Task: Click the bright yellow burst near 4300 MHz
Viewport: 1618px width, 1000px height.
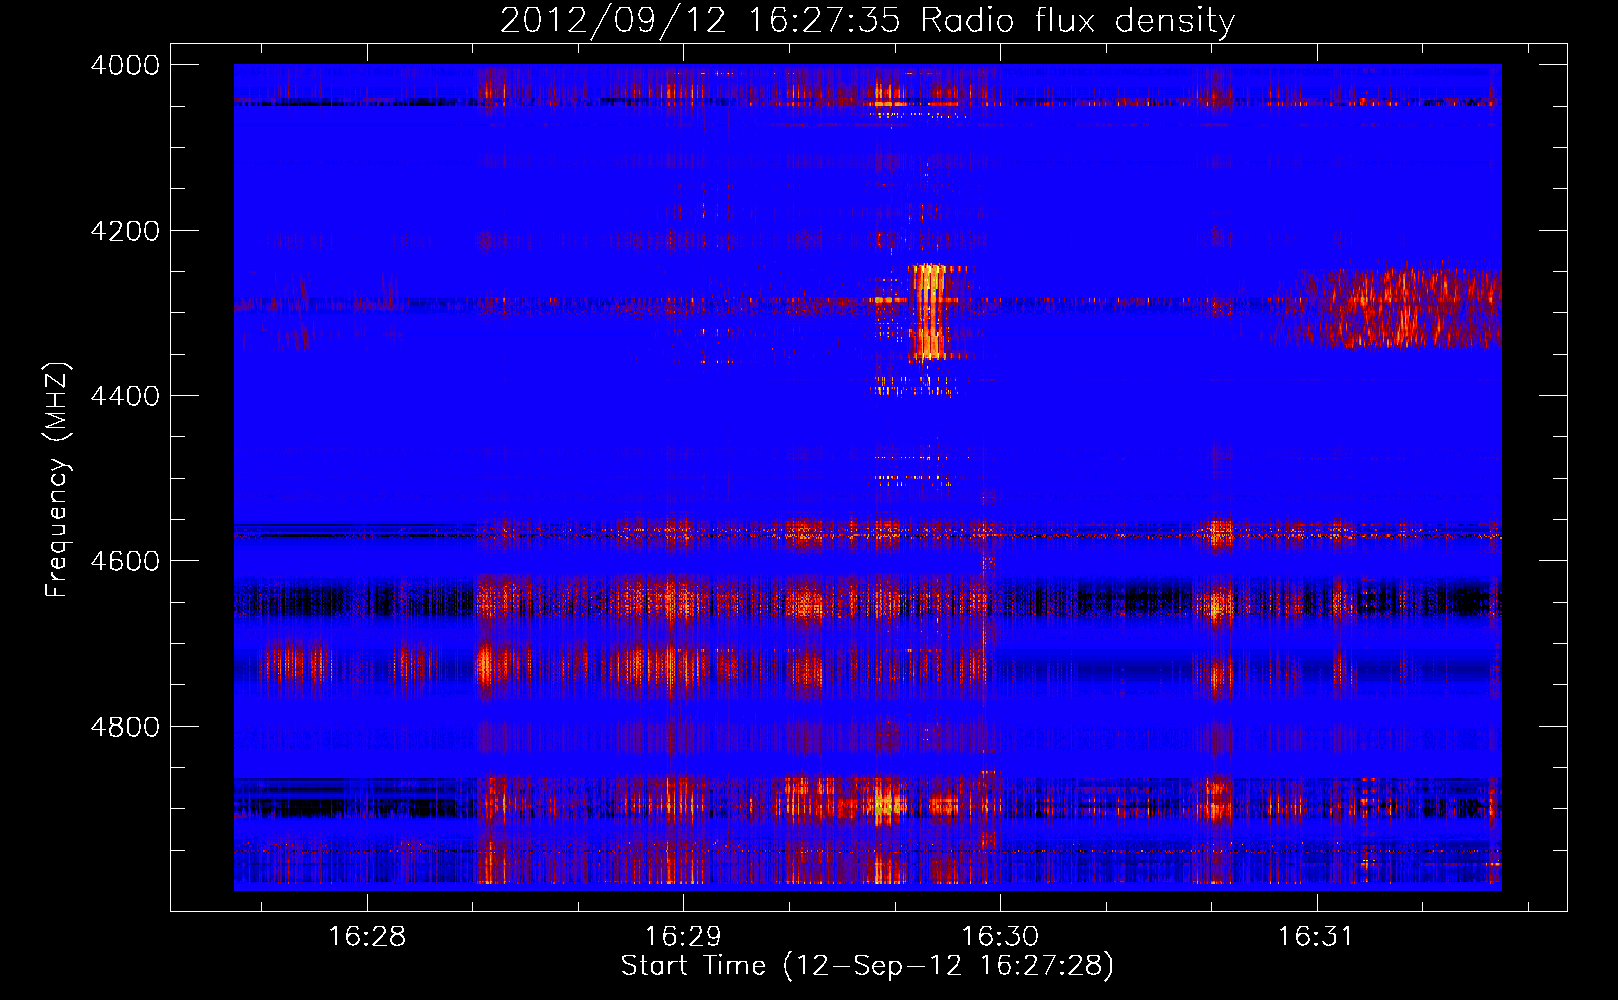Action: tap(930, 311)
